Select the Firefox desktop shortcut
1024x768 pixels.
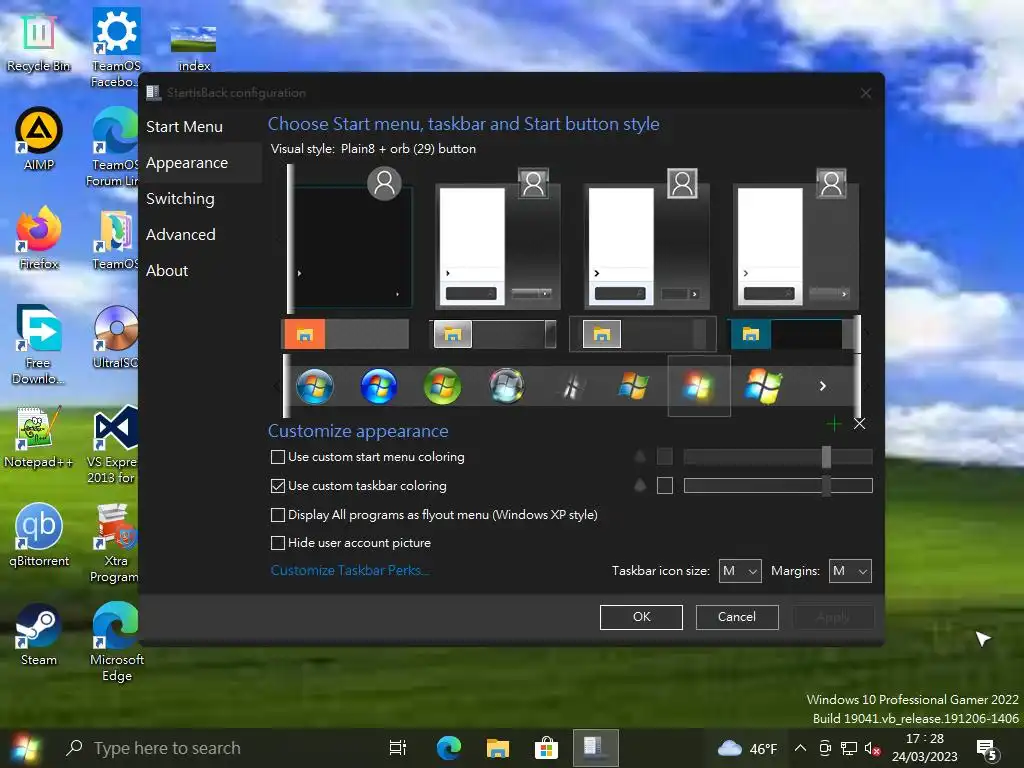click(39, 238)
